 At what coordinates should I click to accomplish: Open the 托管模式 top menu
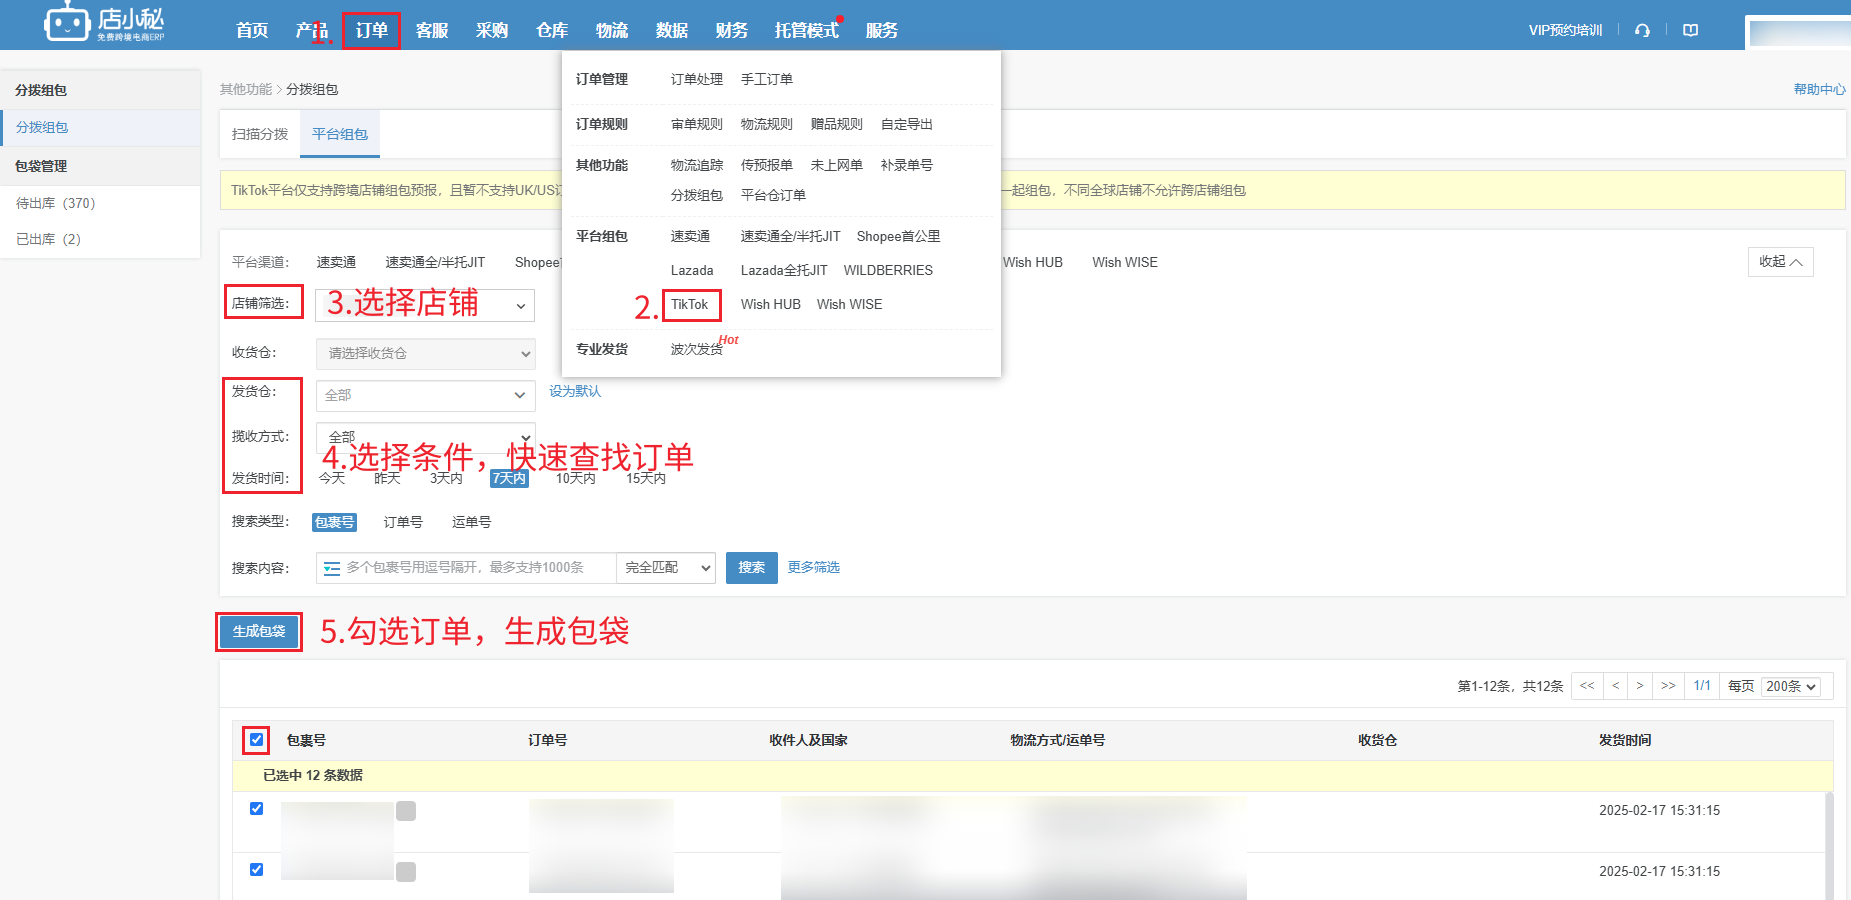[807, 30]
